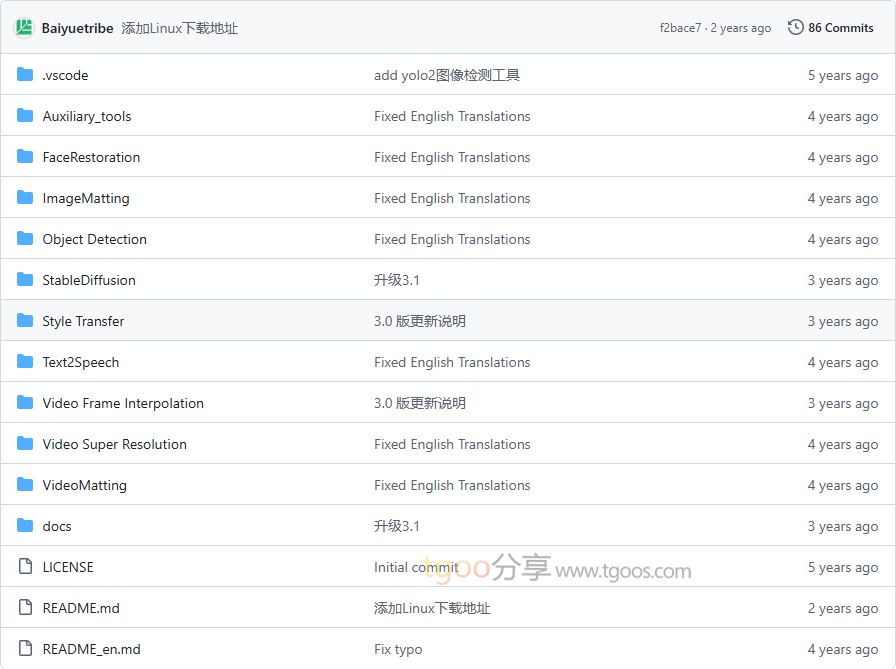Open the Auxiliary_tools folder
The width and height of the screenshot is (896, 669).
point(87,116)
